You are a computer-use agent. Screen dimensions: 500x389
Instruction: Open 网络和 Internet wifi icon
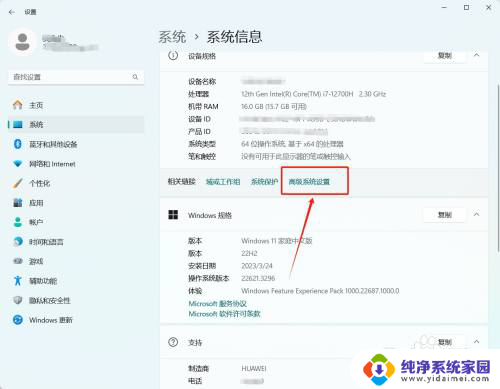point(18,164)
